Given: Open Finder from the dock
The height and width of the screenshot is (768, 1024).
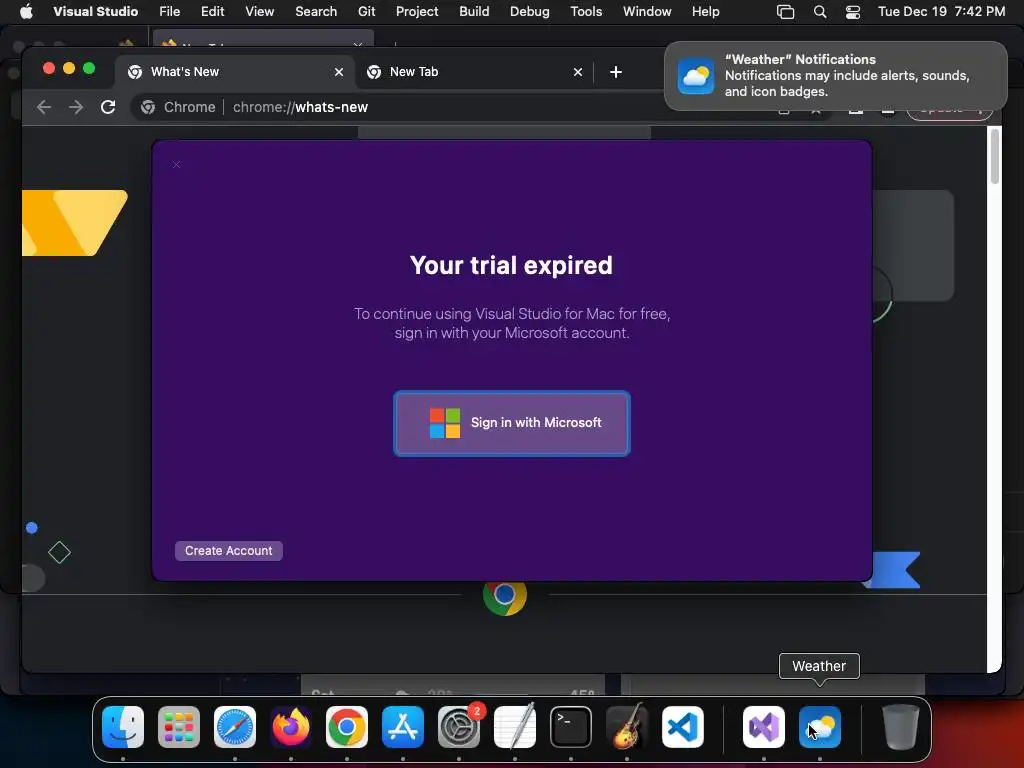Looking at the screenshot, I should 123,727.
